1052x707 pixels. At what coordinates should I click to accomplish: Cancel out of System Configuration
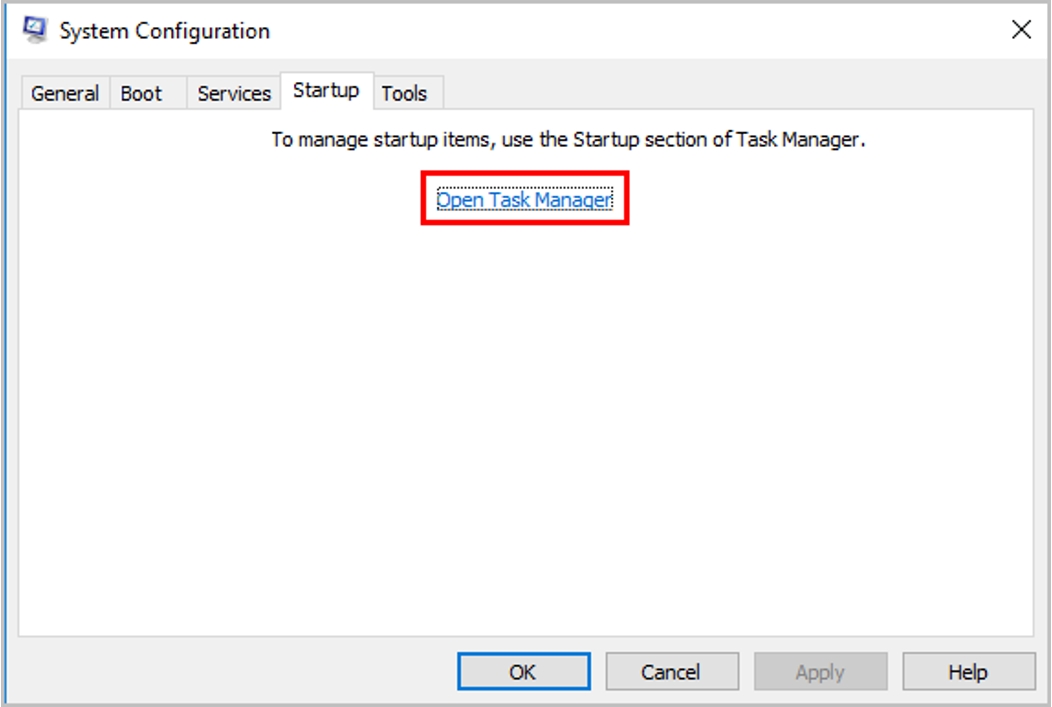(672, 671)
